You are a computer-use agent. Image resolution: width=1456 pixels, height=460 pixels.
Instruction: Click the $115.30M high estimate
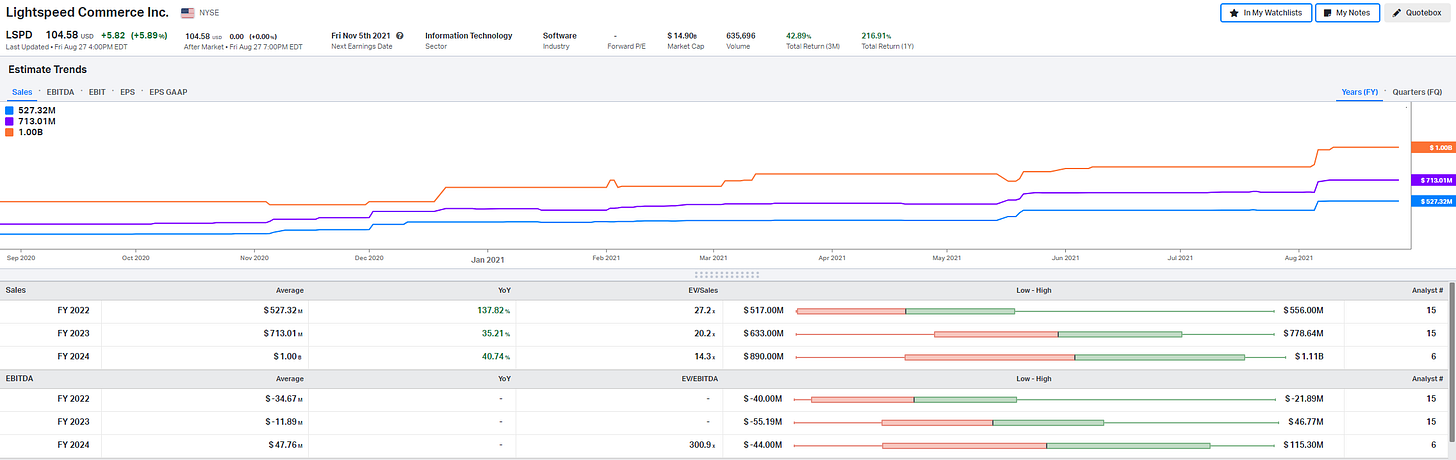pyautogui.click(x=1303, y=445)
